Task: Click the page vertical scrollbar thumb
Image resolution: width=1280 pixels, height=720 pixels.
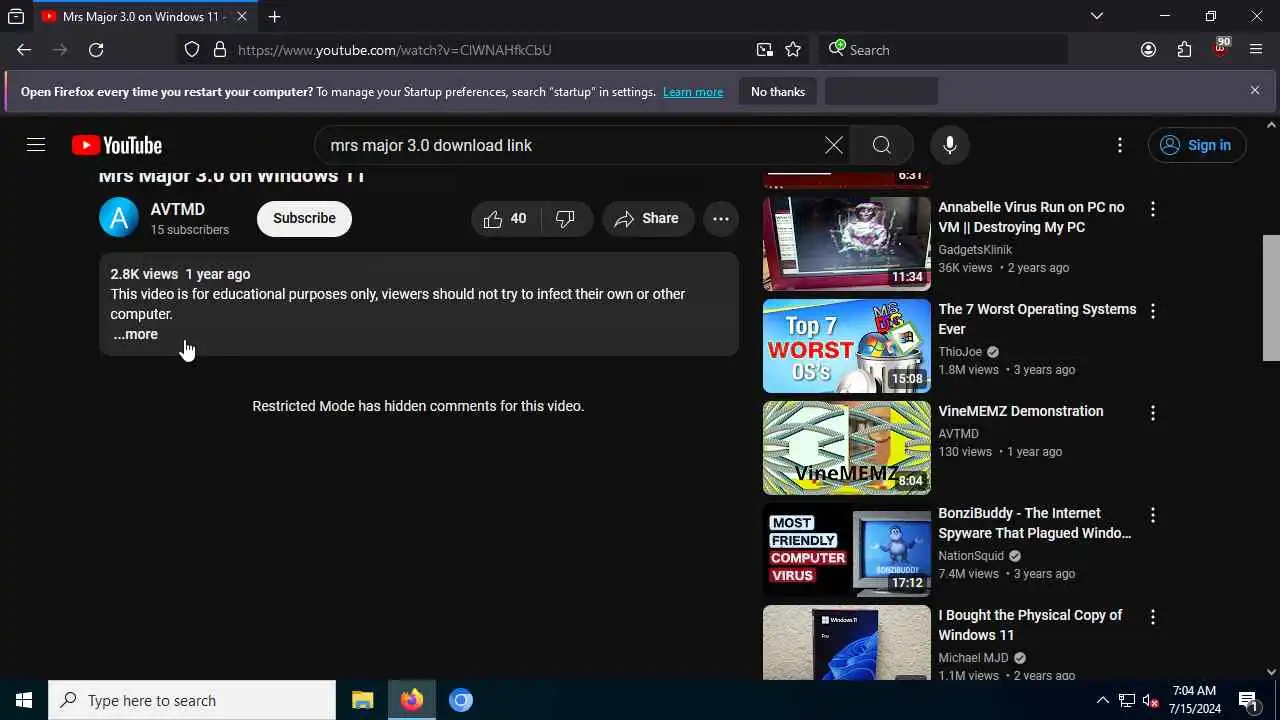Action: pyautogui.click(x=1271, y=298)
